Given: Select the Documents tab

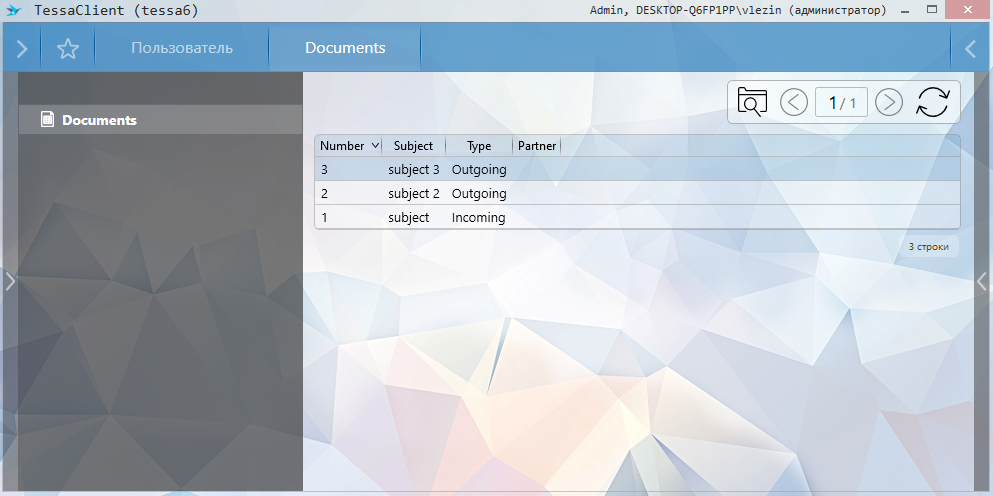Looking at the screenshot, I should 345,48.
